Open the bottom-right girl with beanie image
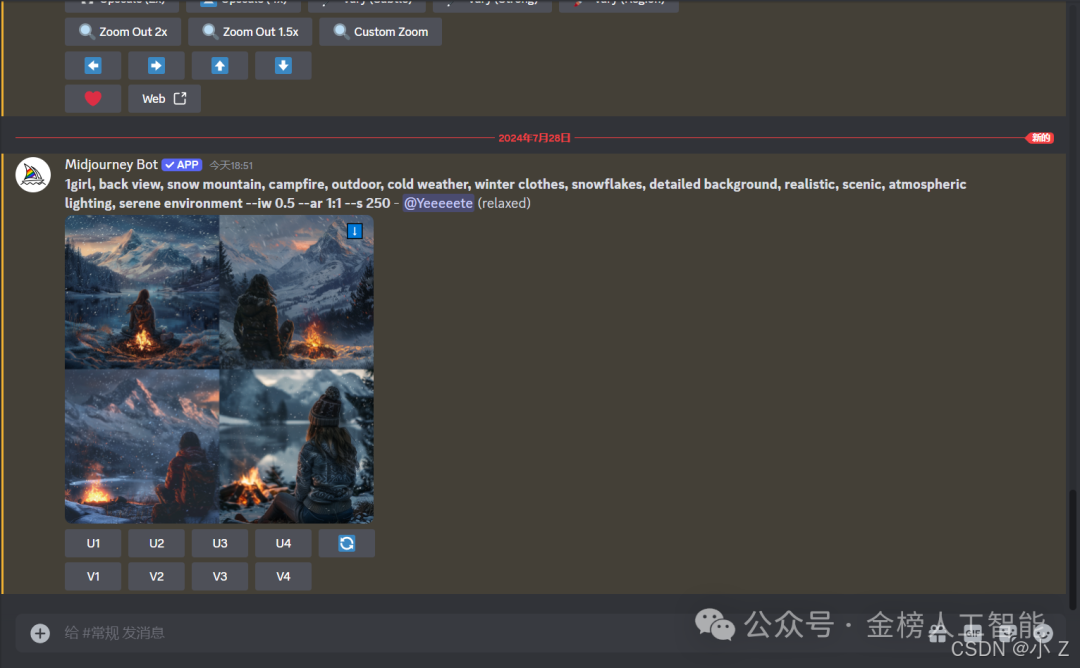This screenshot has width=1080, height=668. [296, 446]
